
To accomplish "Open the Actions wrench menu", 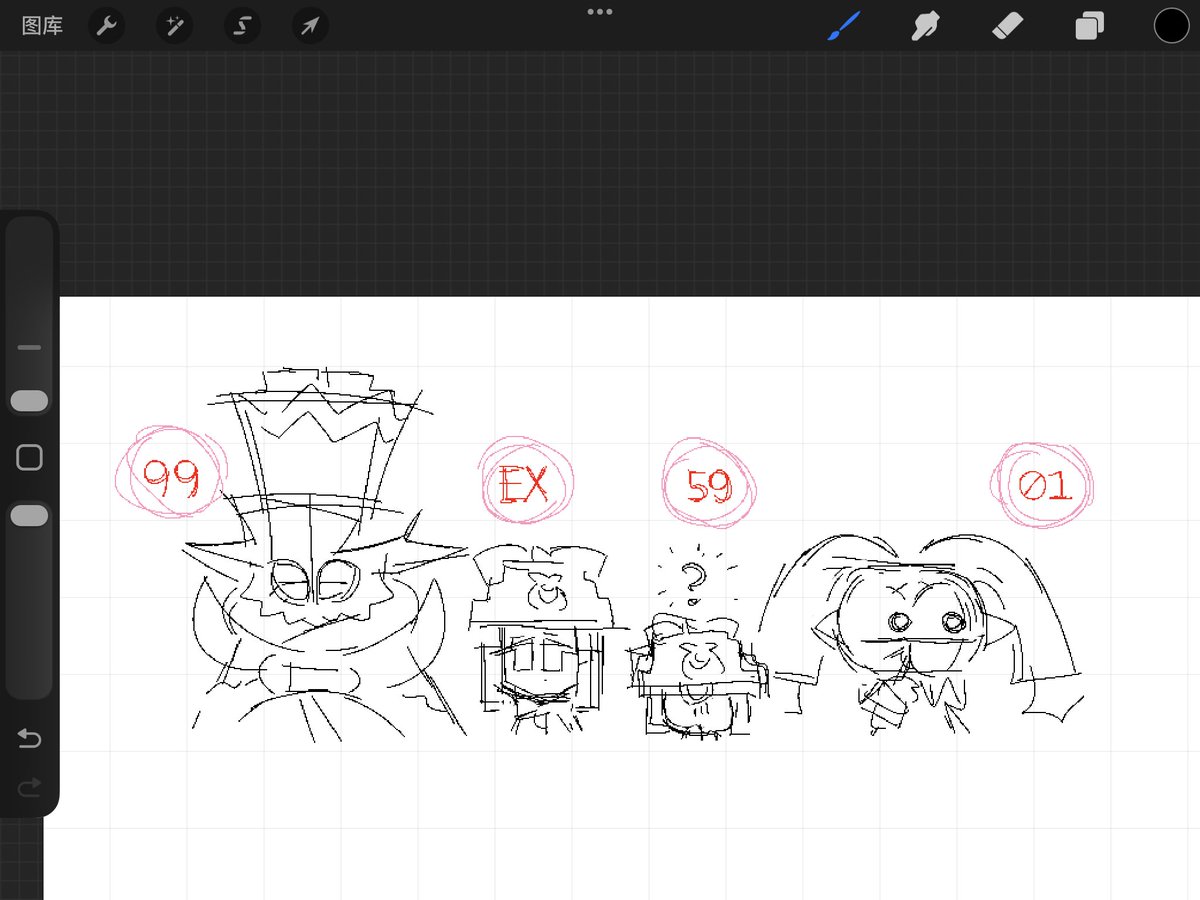I will (106, 26).
